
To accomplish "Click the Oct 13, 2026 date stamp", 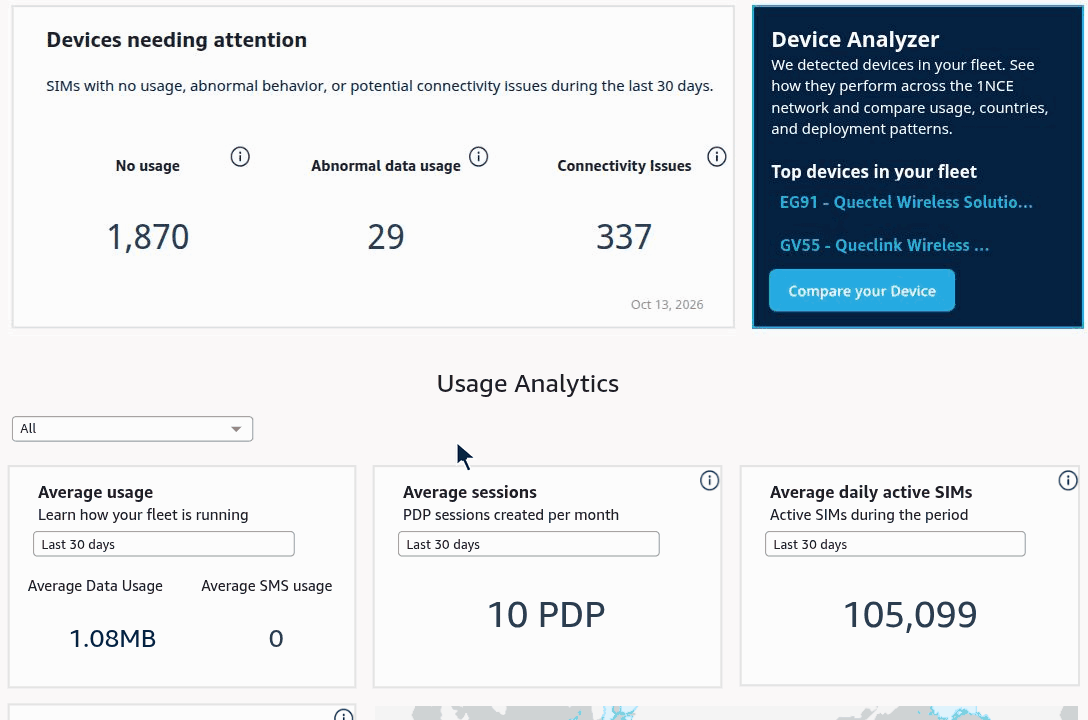I will click(x=667, y=305).
